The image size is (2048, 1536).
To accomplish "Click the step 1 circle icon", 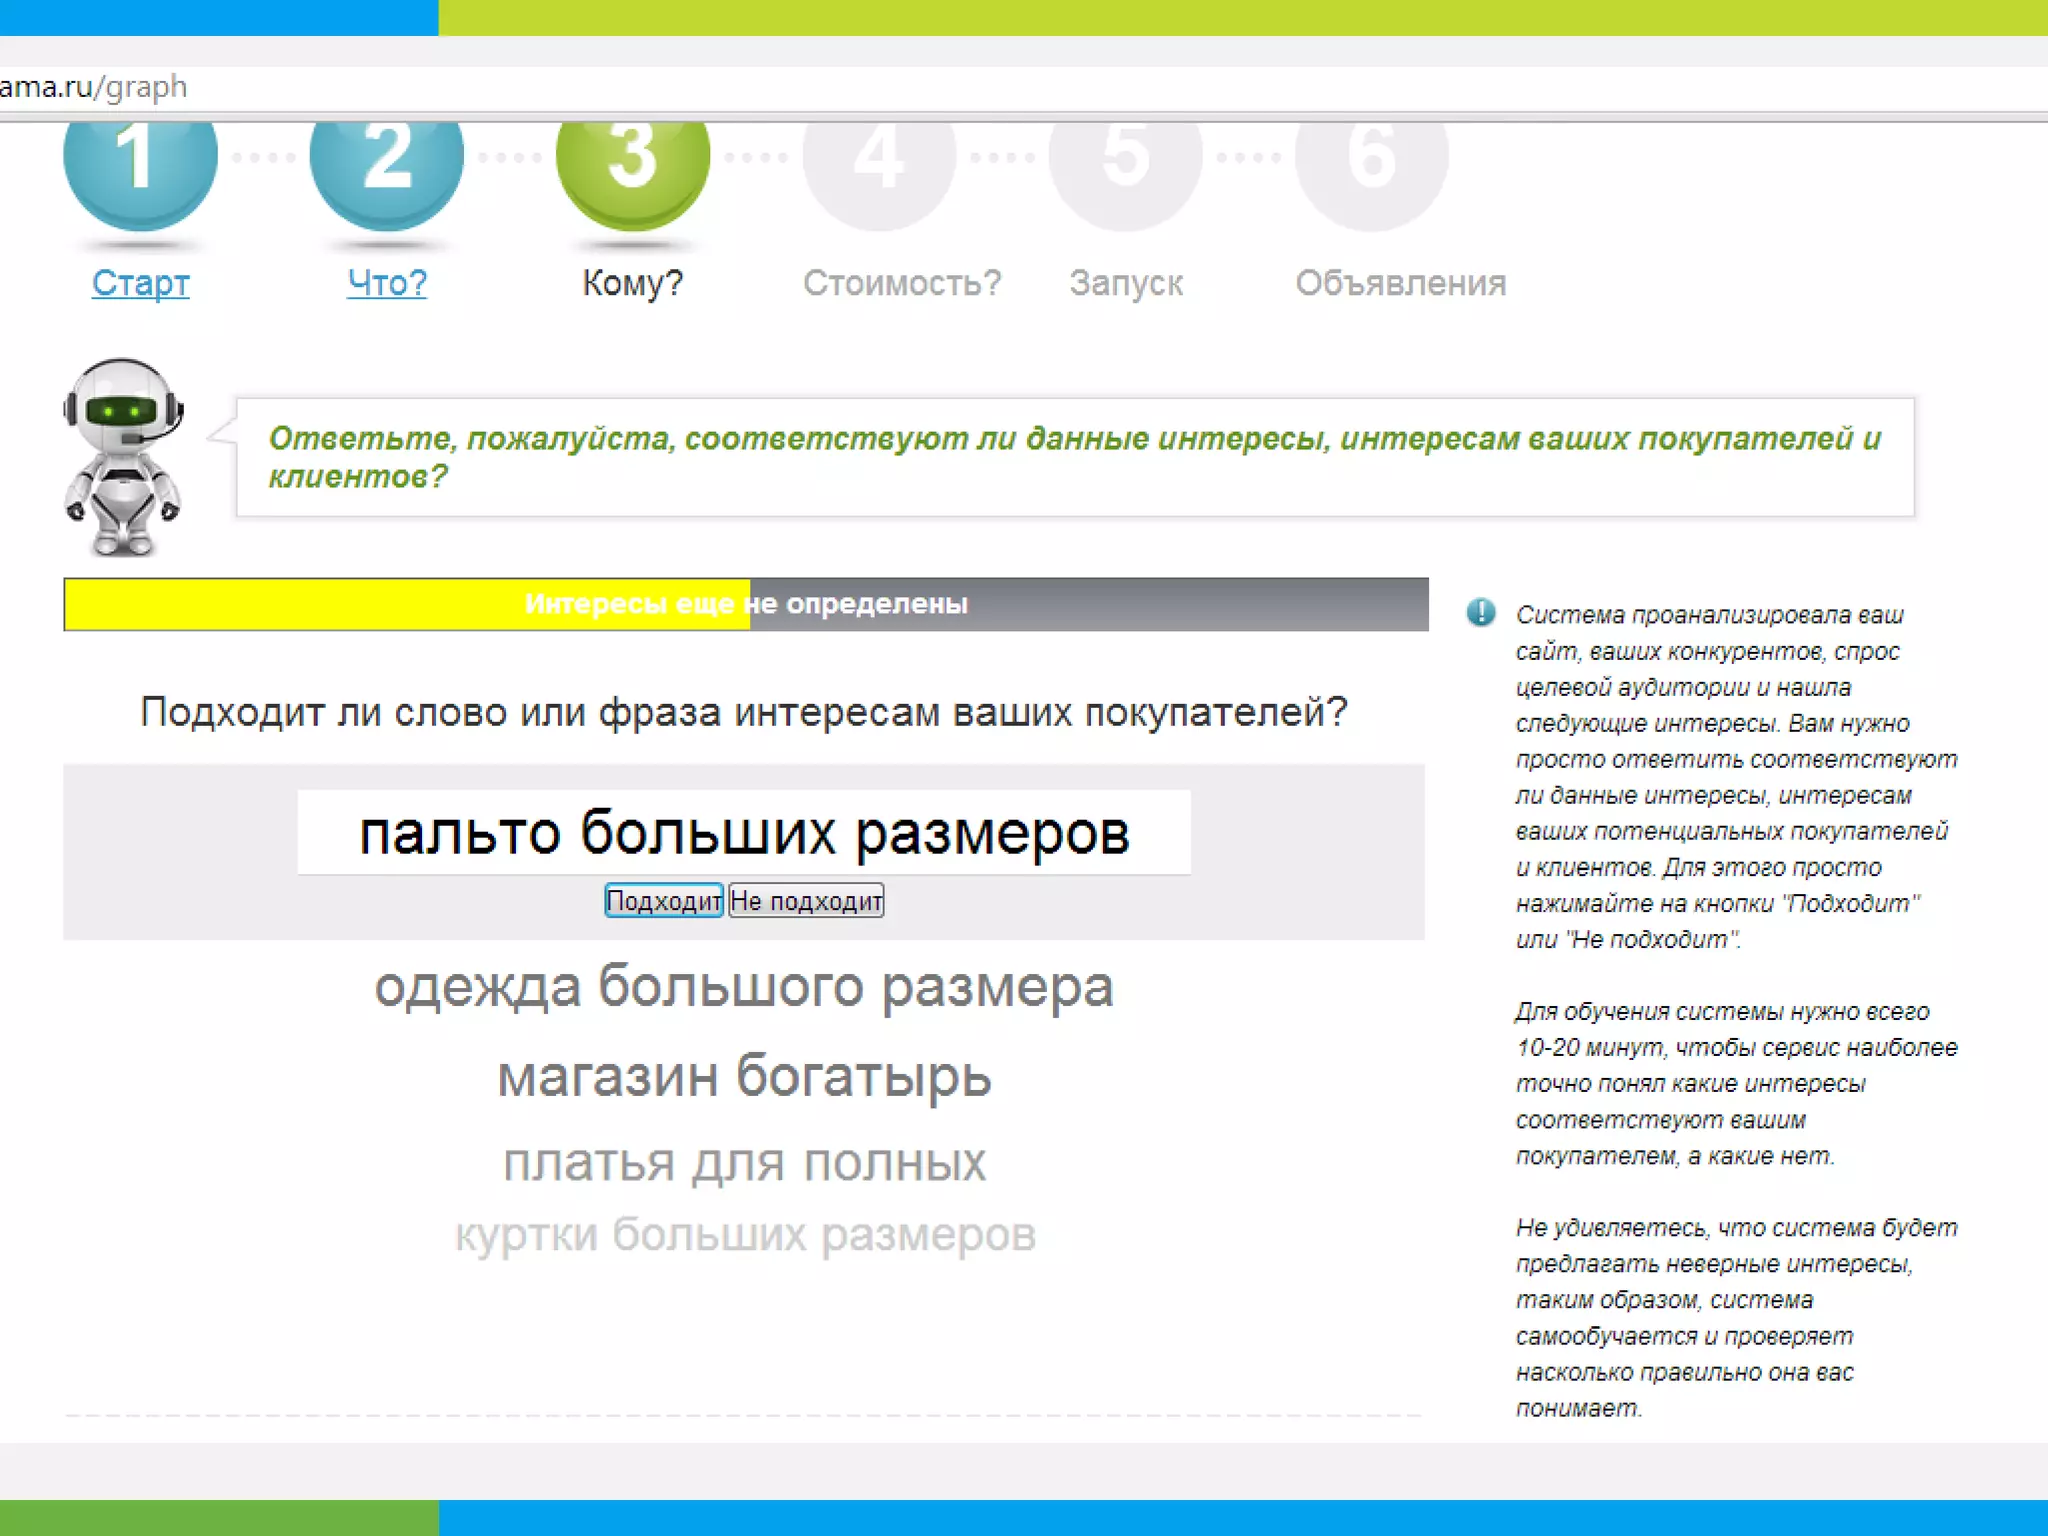I will [x=140, y=170].
